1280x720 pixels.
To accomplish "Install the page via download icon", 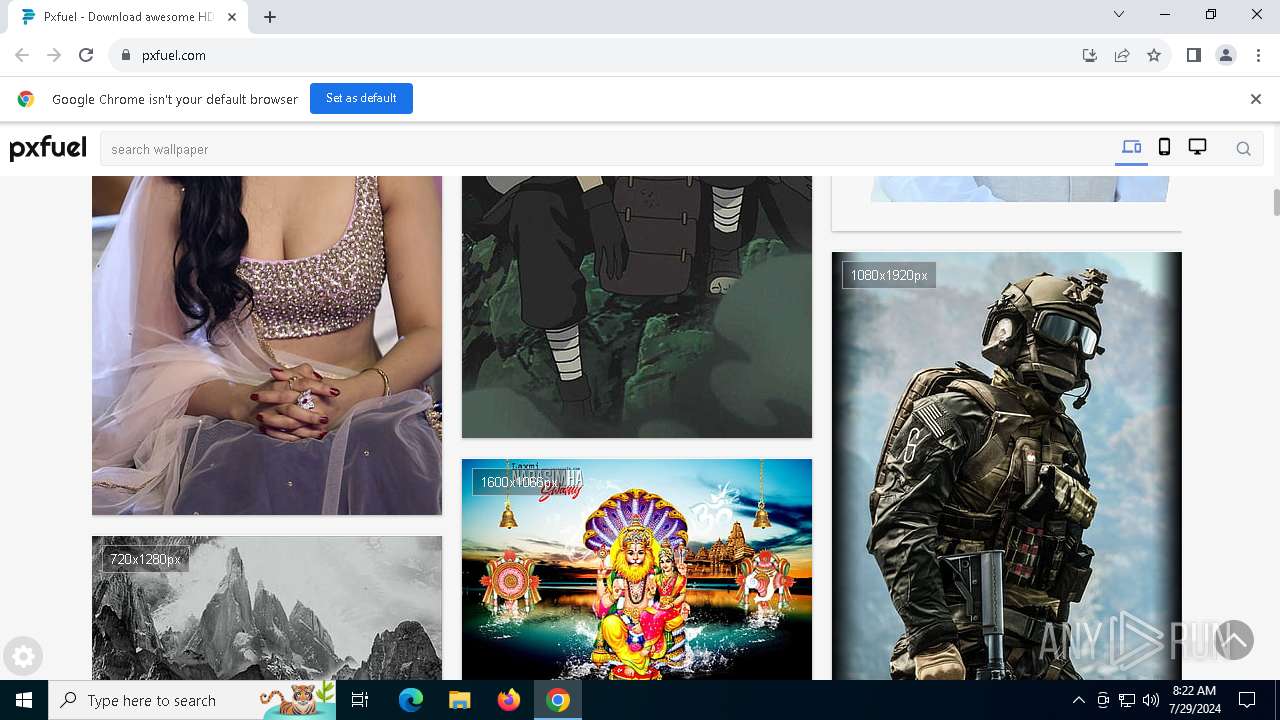I will click(1090, 55).
